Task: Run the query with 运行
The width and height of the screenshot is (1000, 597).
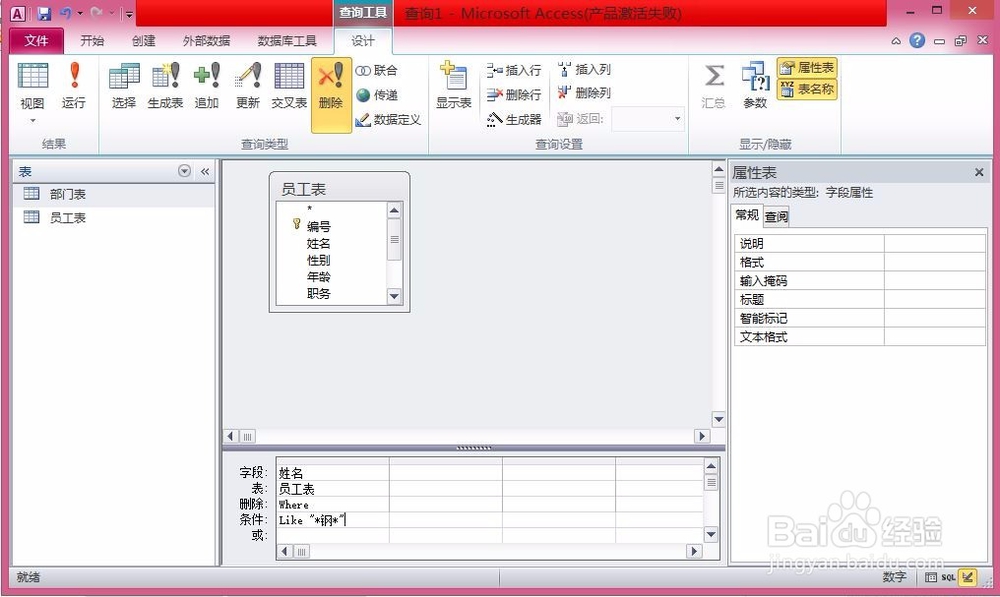Action: (x=73, y=86)
